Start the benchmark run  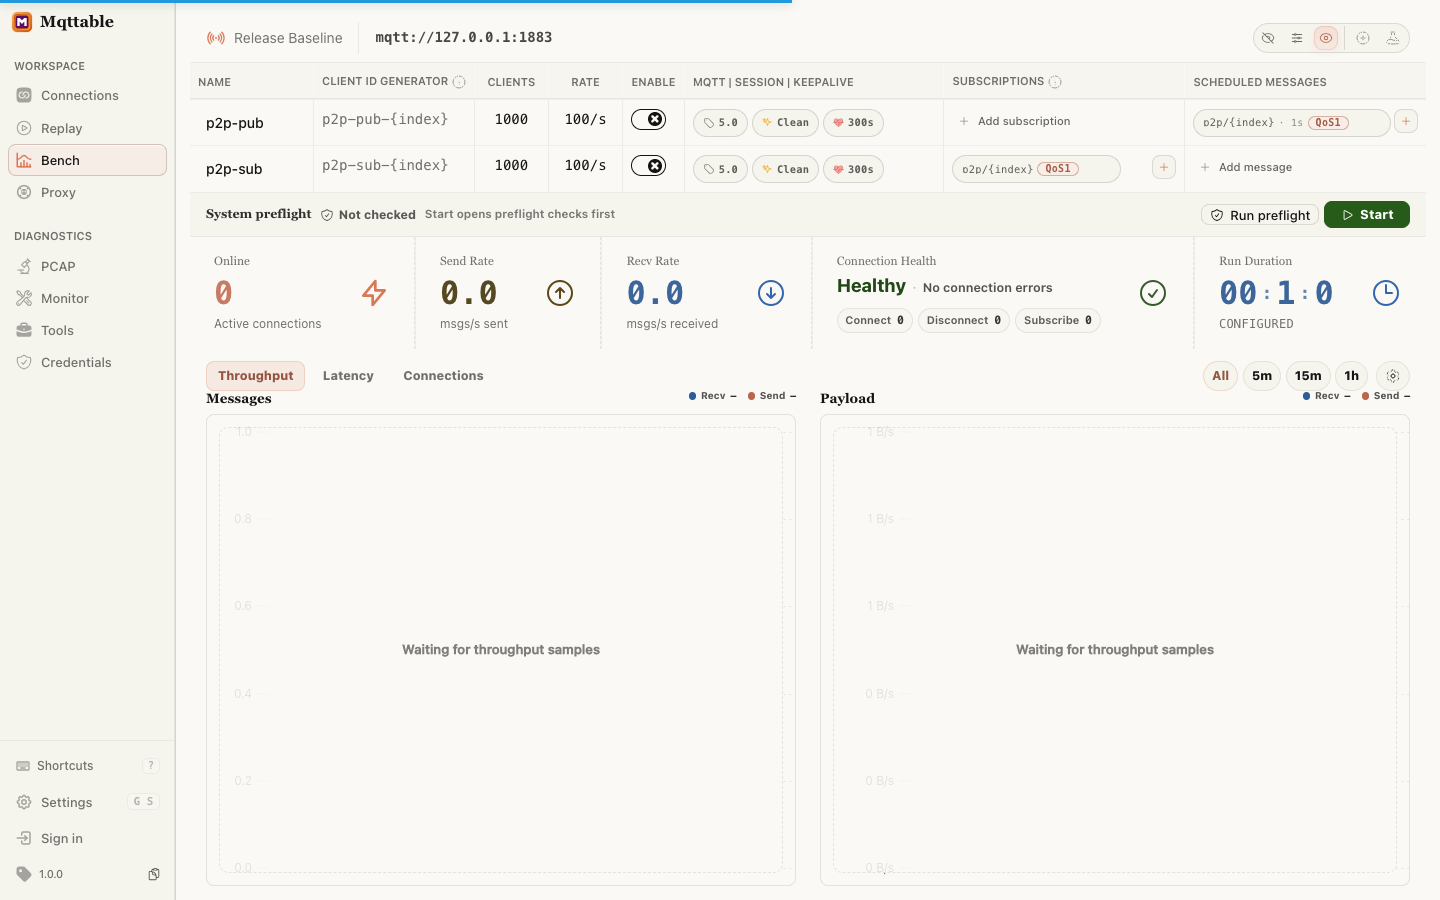point(1367,215)
